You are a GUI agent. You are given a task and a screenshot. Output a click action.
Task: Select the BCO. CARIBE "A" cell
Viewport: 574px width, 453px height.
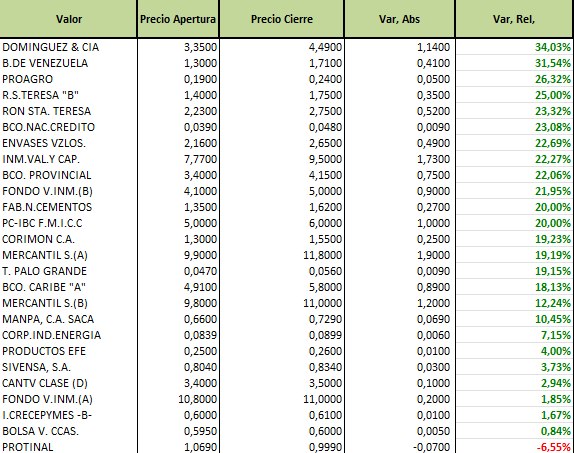pos(68,287)
